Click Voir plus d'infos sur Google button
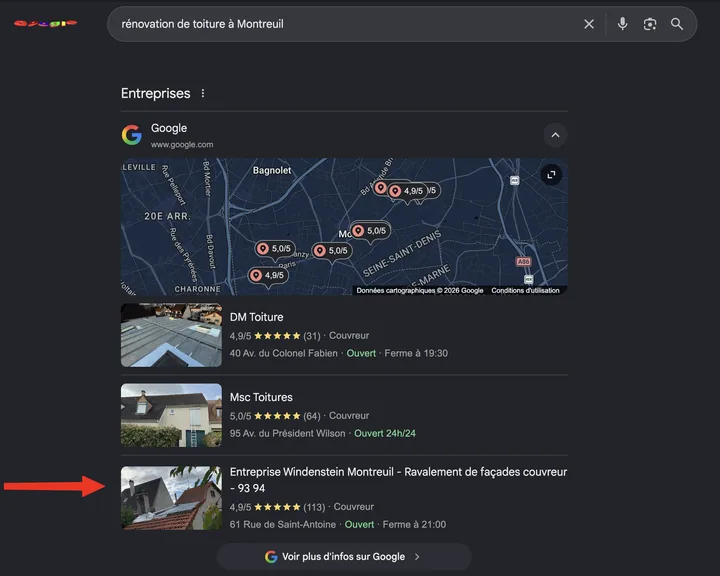 pyautogui.click(x=344, y=557)
